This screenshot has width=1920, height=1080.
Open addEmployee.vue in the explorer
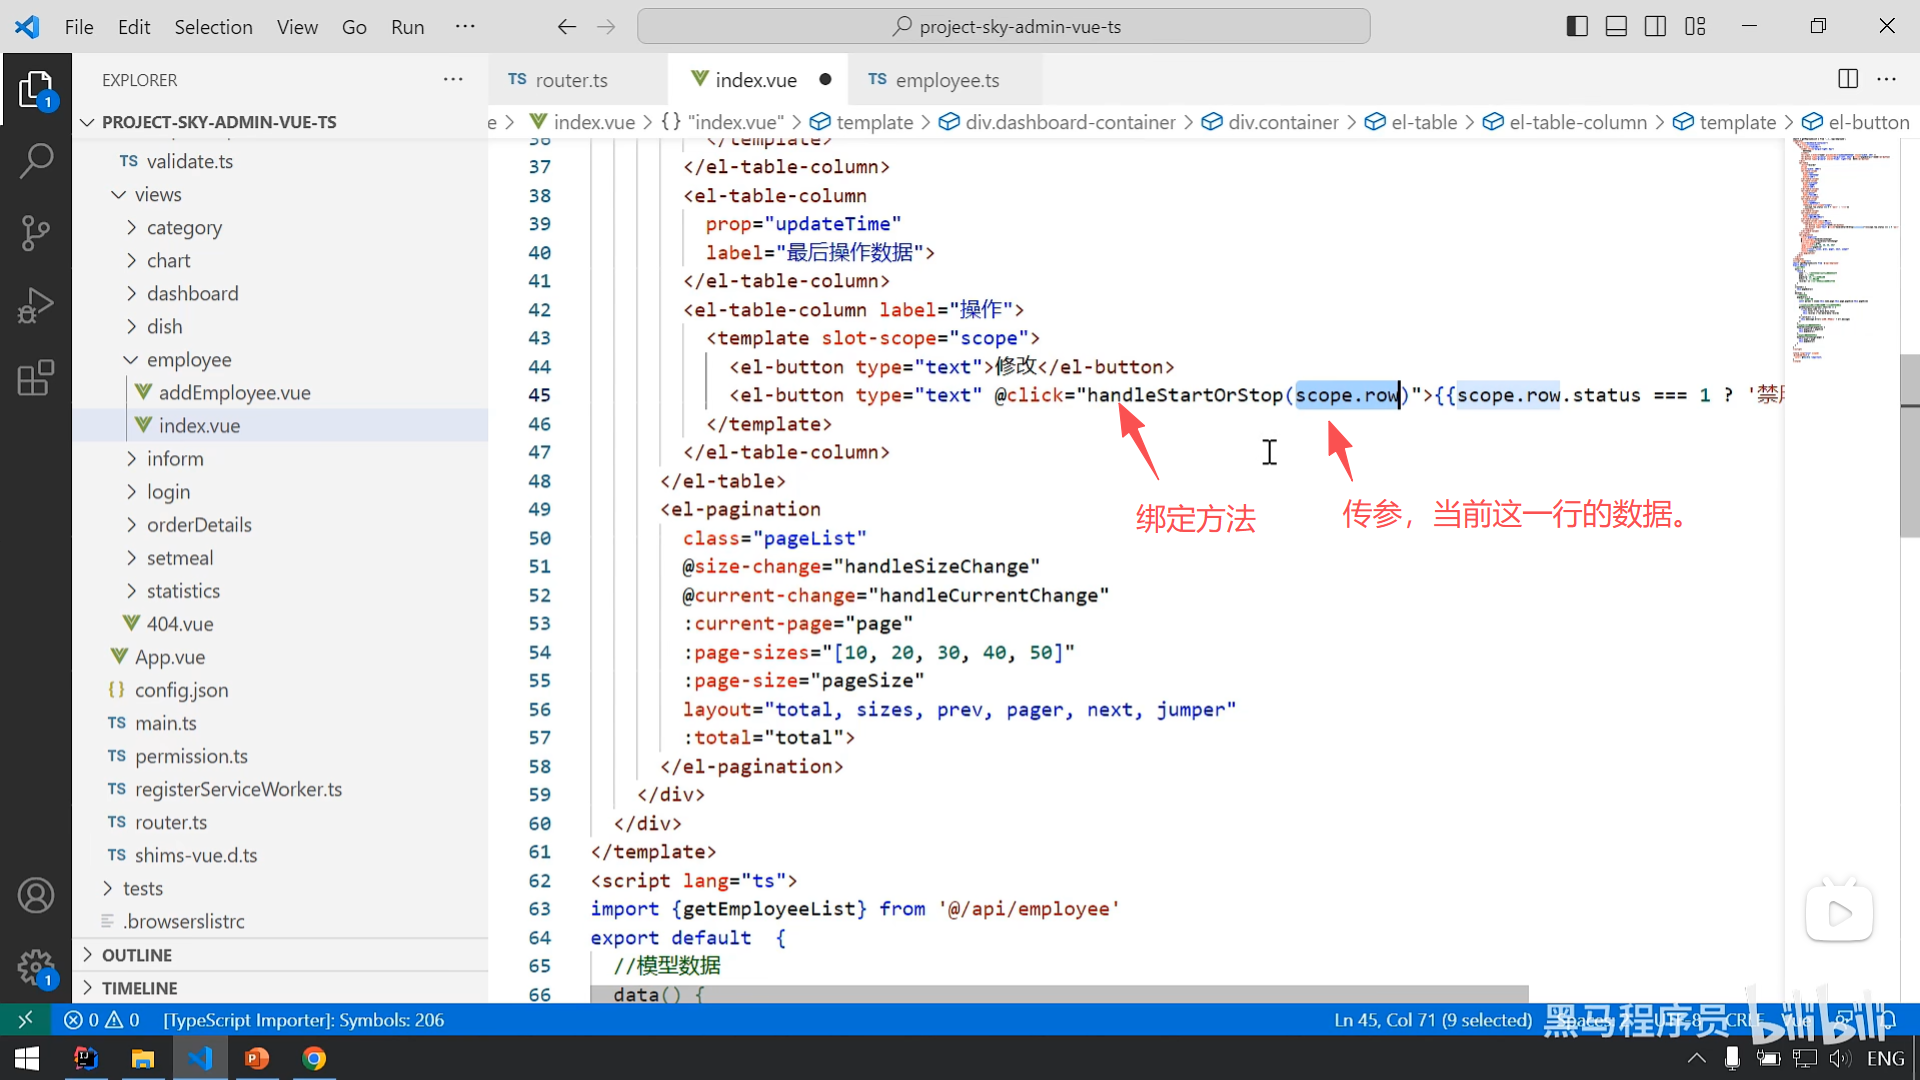(x=234, y=392)
